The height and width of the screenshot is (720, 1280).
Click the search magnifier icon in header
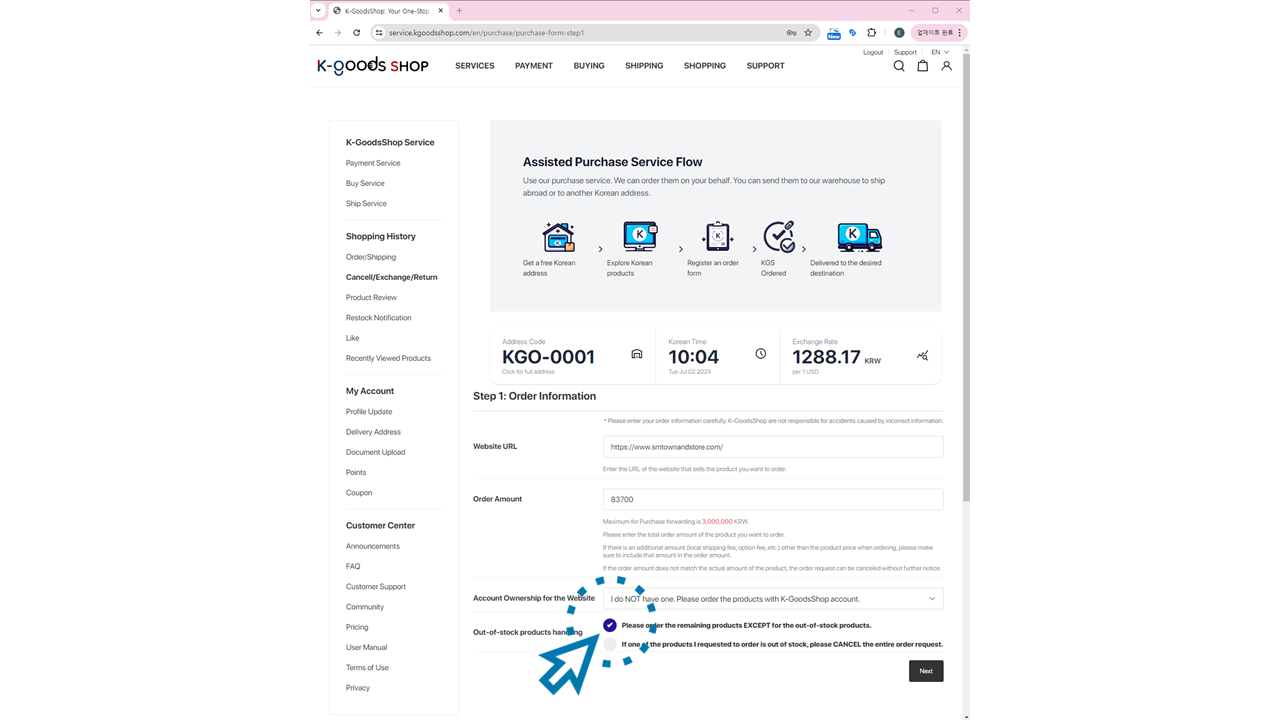click(898, 66)
